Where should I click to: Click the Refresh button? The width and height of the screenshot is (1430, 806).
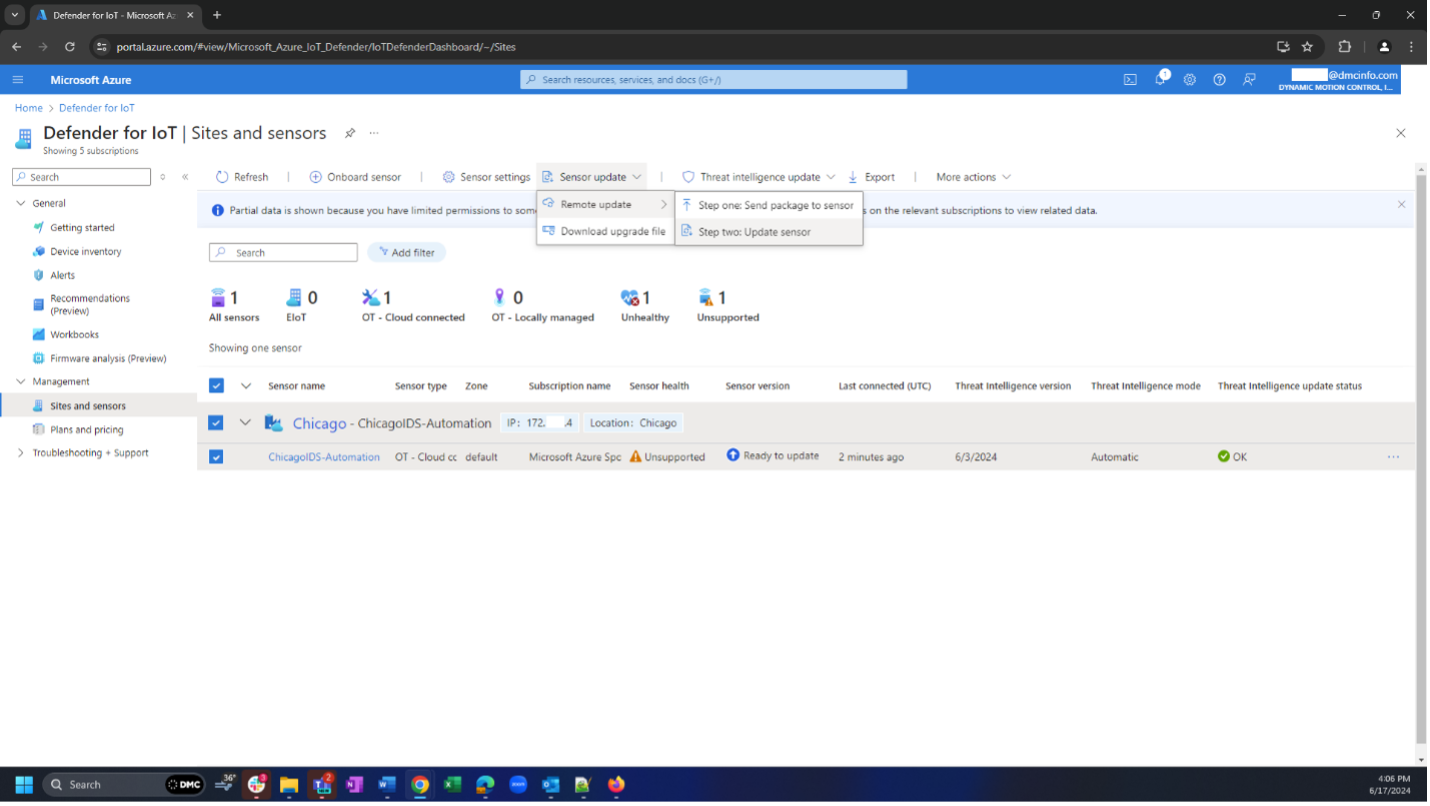[242, 177]
